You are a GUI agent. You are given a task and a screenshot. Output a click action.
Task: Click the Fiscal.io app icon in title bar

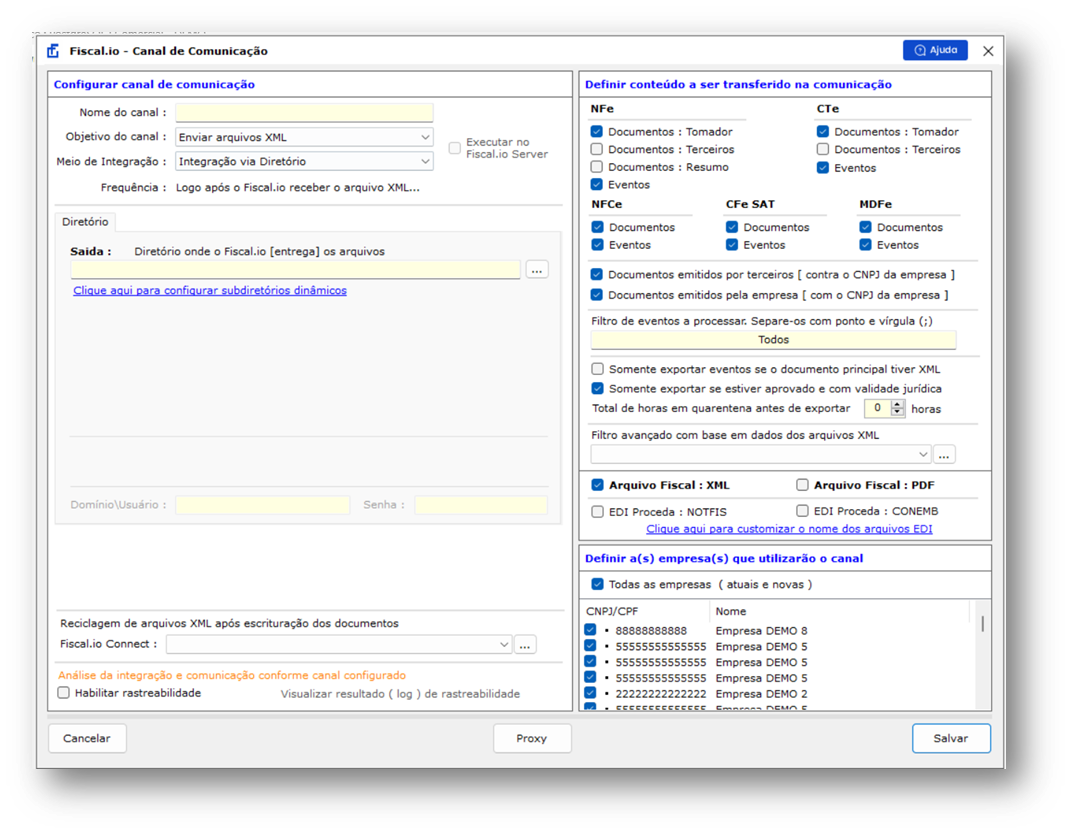53,51
